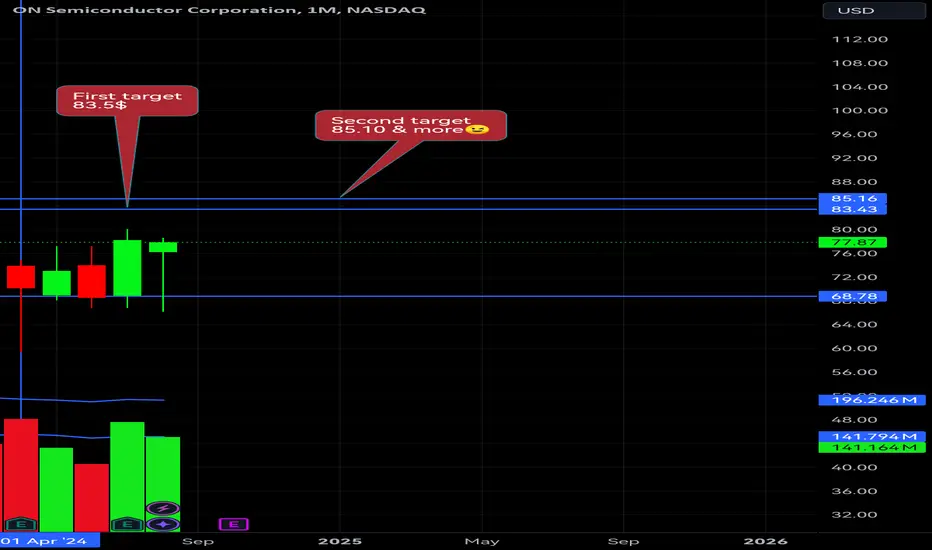
Task: Select the ON Semiconductor Corporation chart title
Action: [219, 10]
